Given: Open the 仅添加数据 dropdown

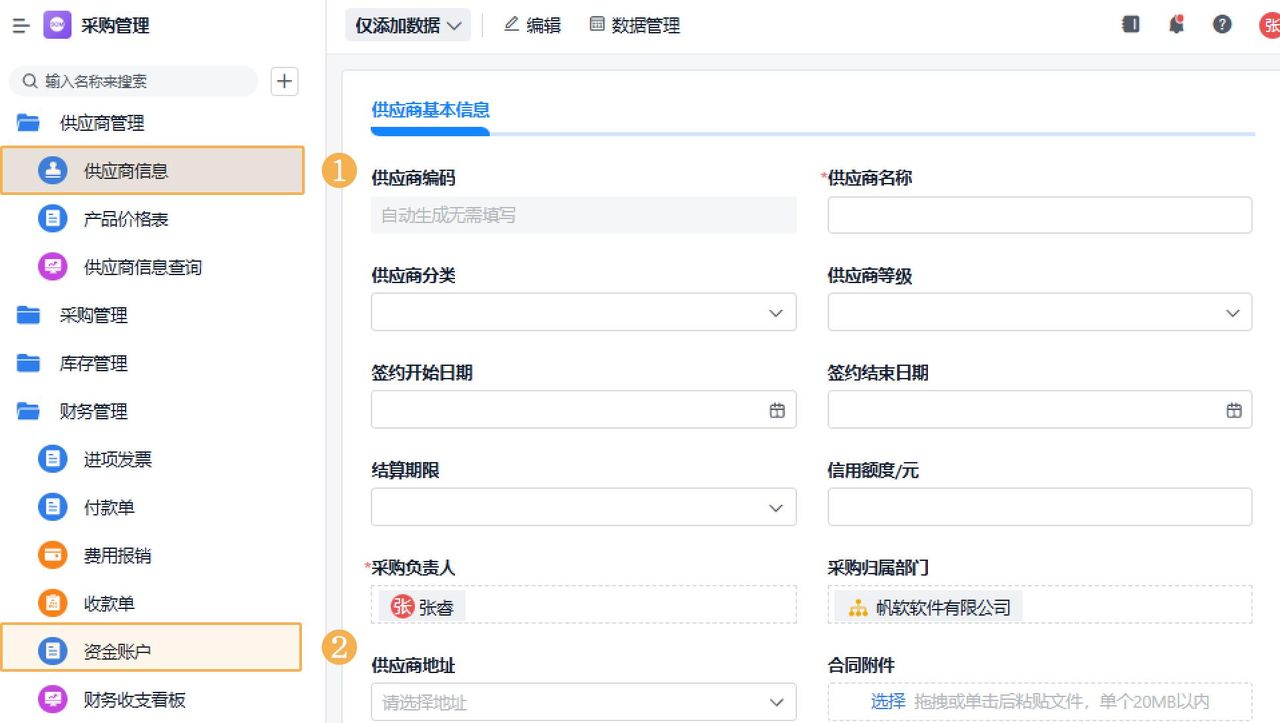Looking at the screenshot, I should [x=408, y=25].
